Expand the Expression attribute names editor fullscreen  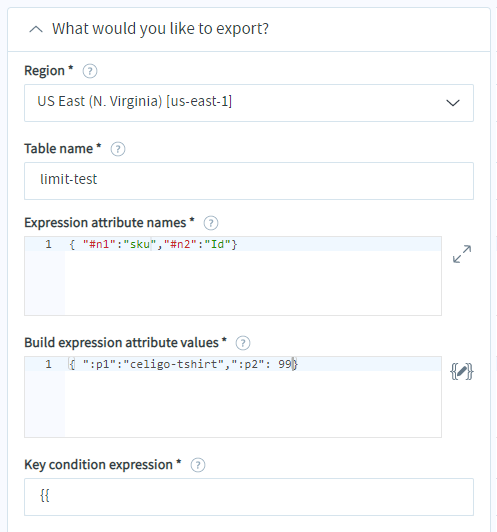[462, 254]
